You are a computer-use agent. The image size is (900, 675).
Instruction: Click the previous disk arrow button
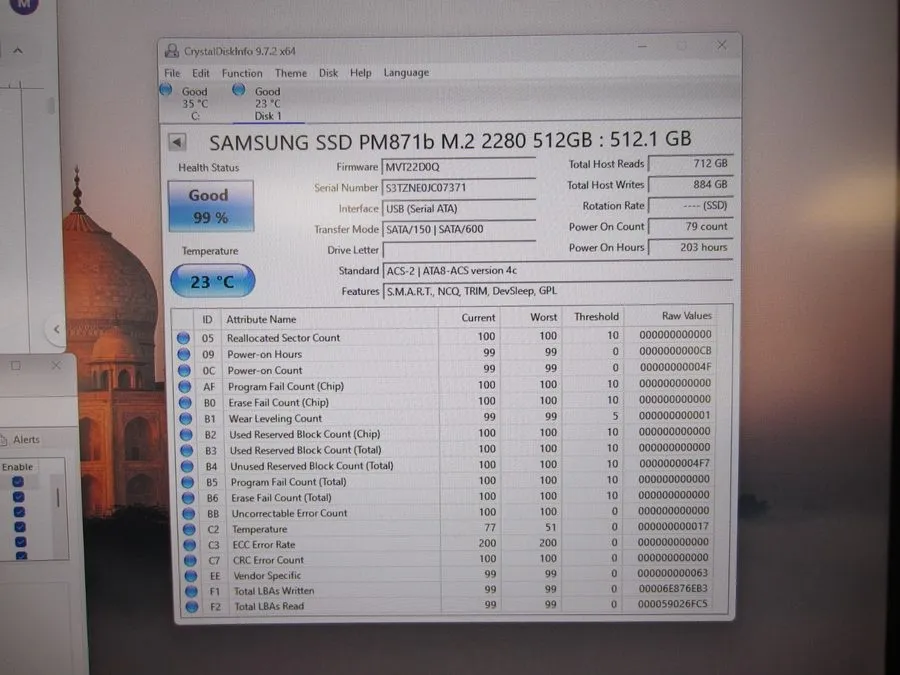177,142
